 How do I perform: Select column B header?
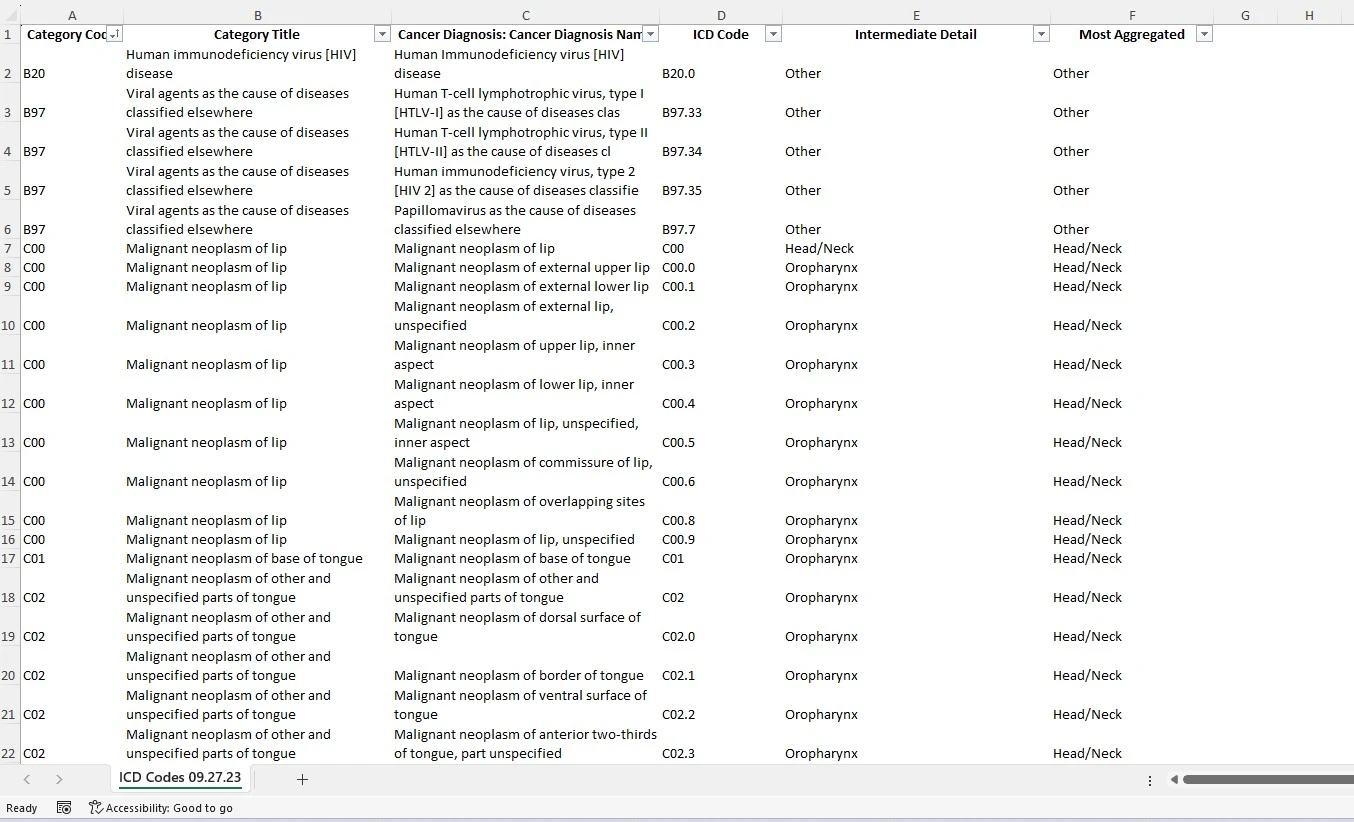click(257, 15)
